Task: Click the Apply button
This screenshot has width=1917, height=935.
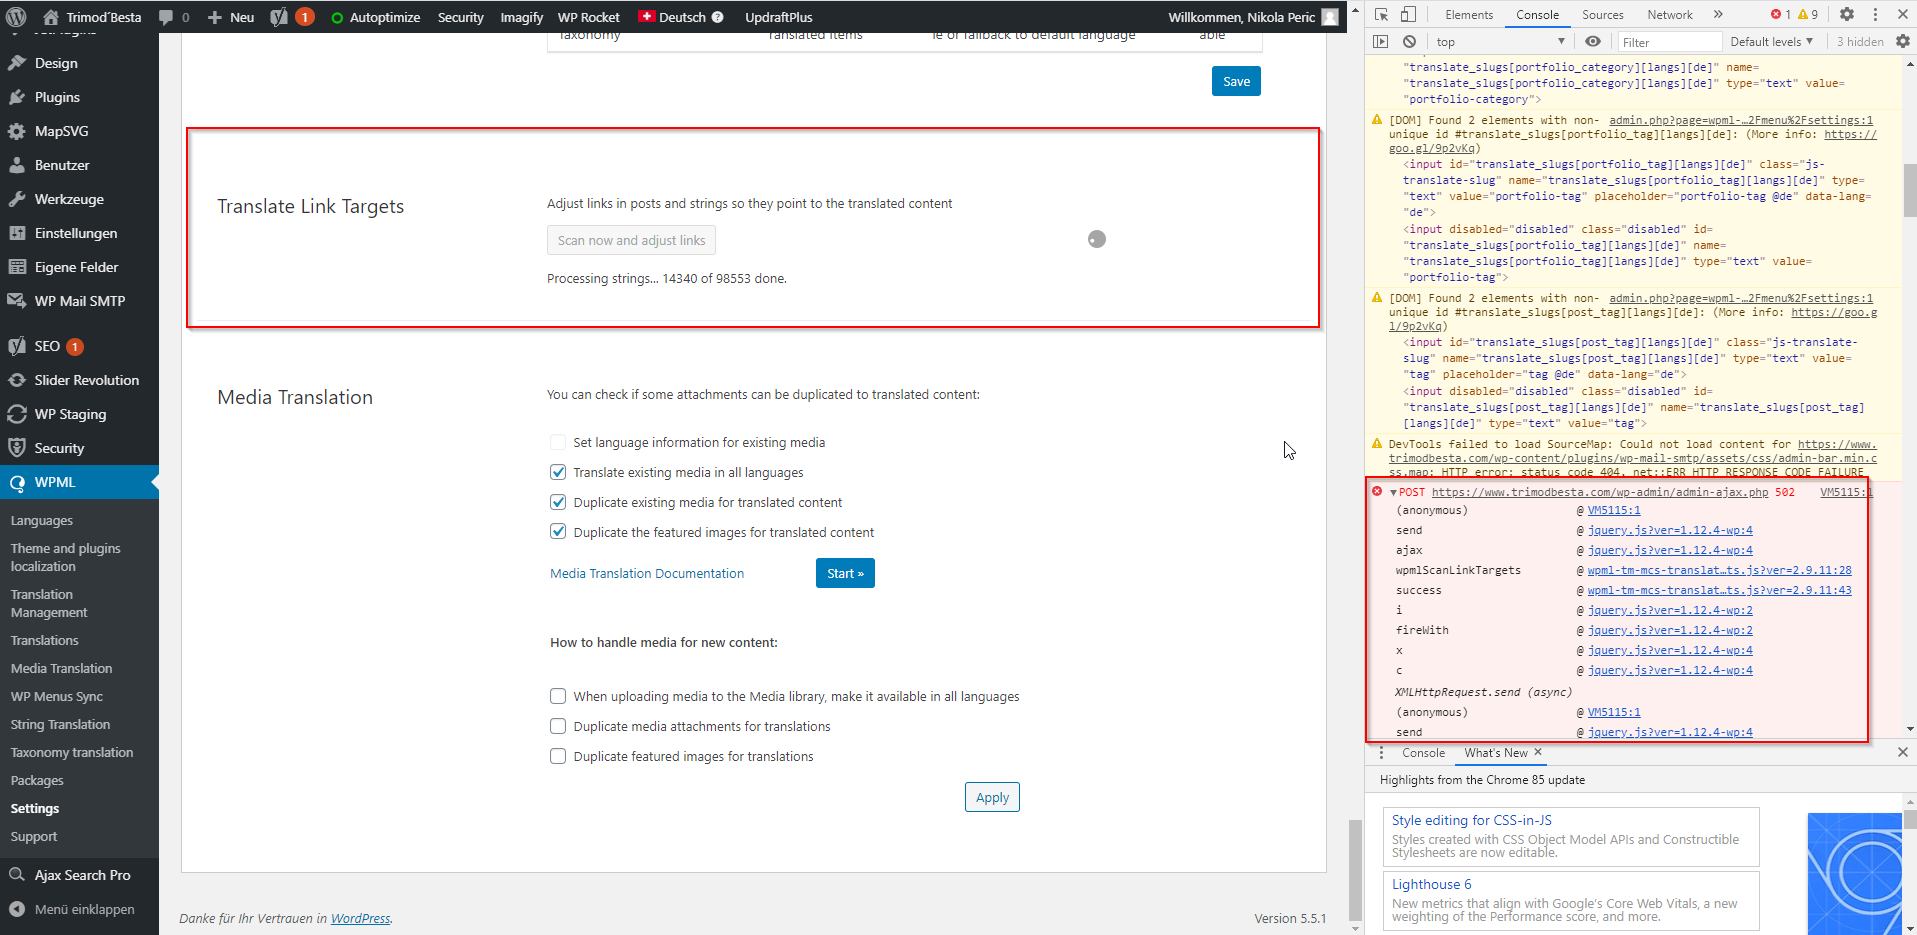Action: click(x=992, y=797)
